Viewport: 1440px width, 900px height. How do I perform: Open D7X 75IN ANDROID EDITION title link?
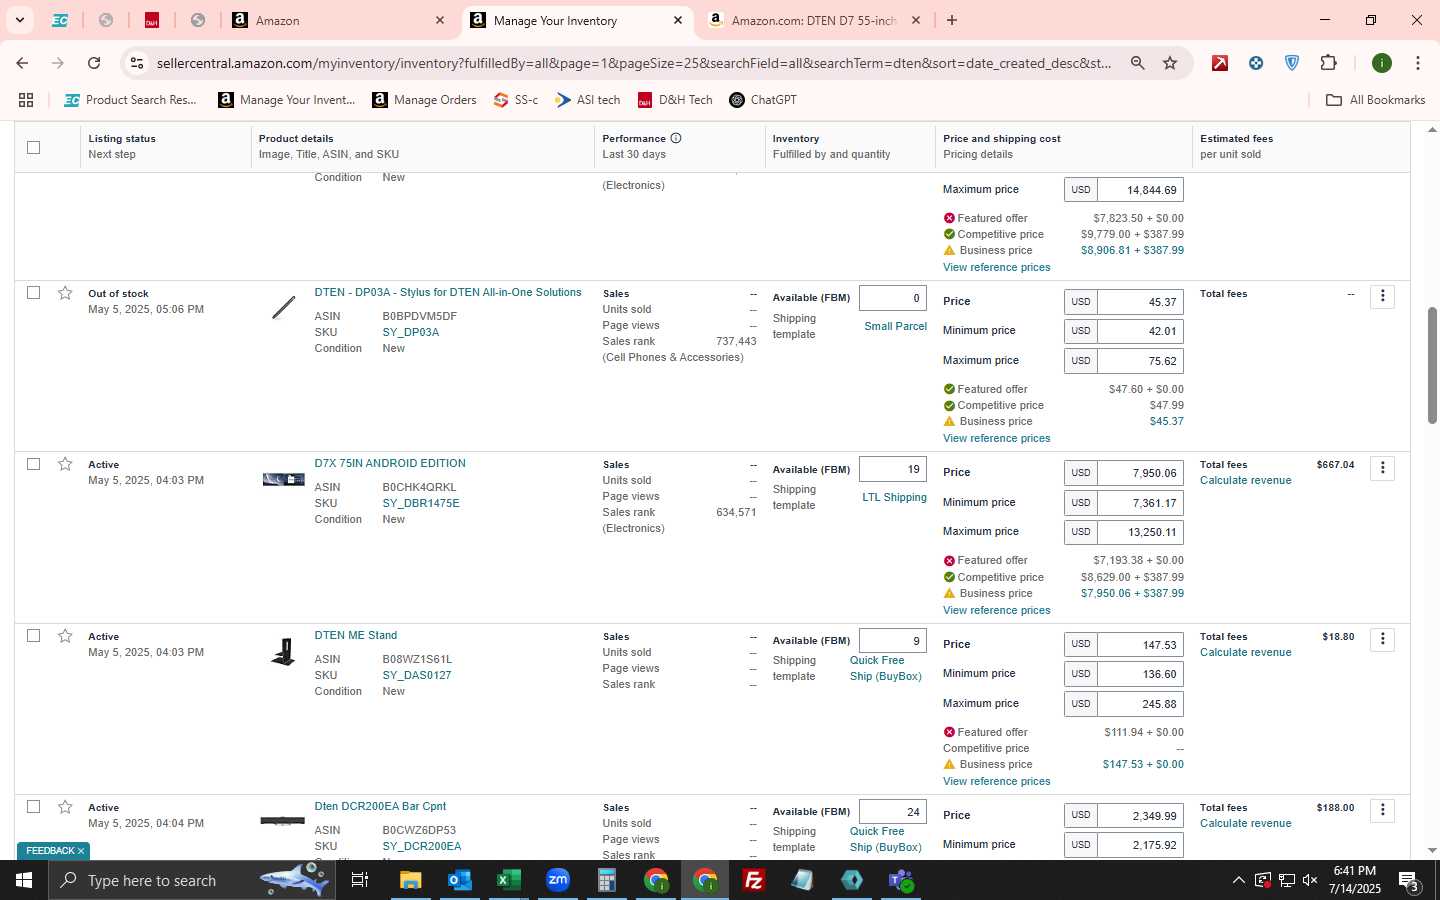point(390,463)
